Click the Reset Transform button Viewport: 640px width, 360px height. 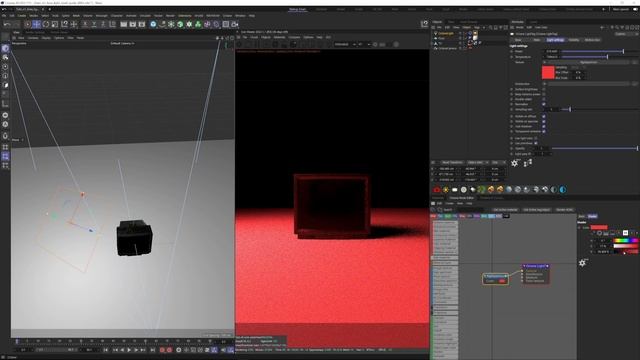[452, 162]
